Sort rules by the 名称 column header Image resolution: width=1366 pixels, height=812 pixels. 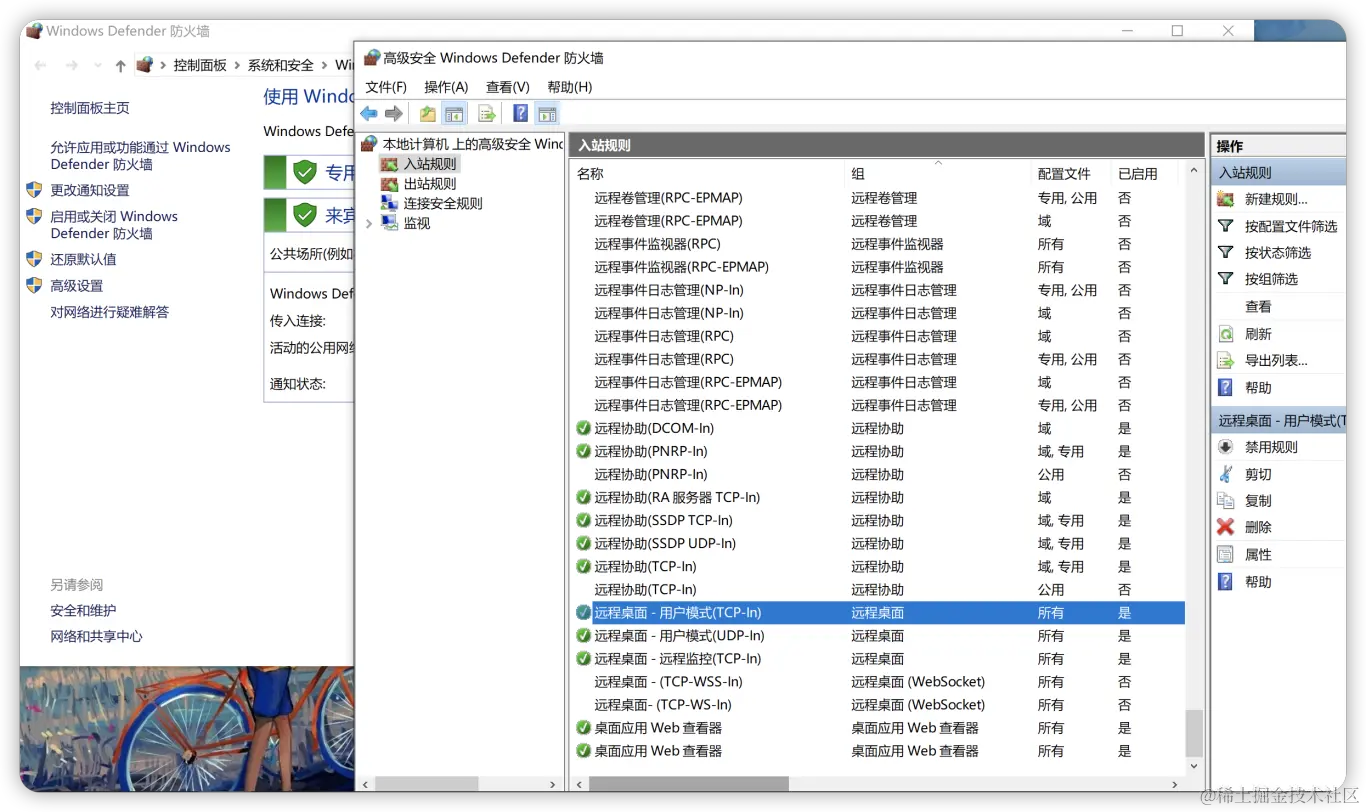coord(708,173)
